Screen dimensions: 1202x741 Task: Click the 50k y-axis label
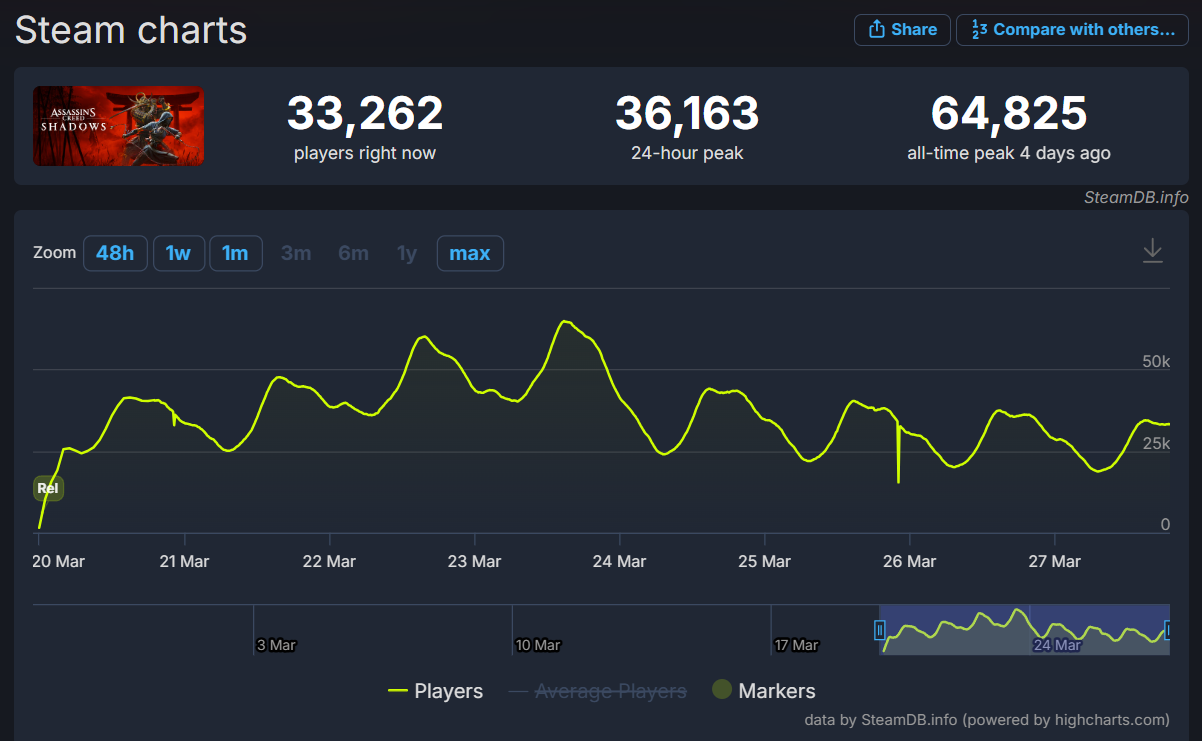(x=1156, y=361)
